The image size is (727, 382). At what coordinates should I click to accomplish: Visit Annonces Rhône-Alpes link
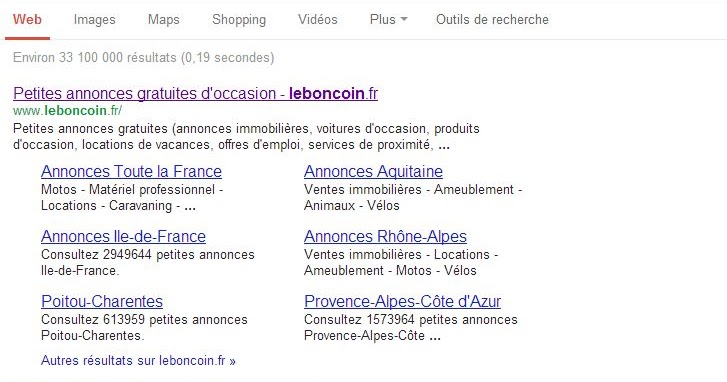coord(385,236)
